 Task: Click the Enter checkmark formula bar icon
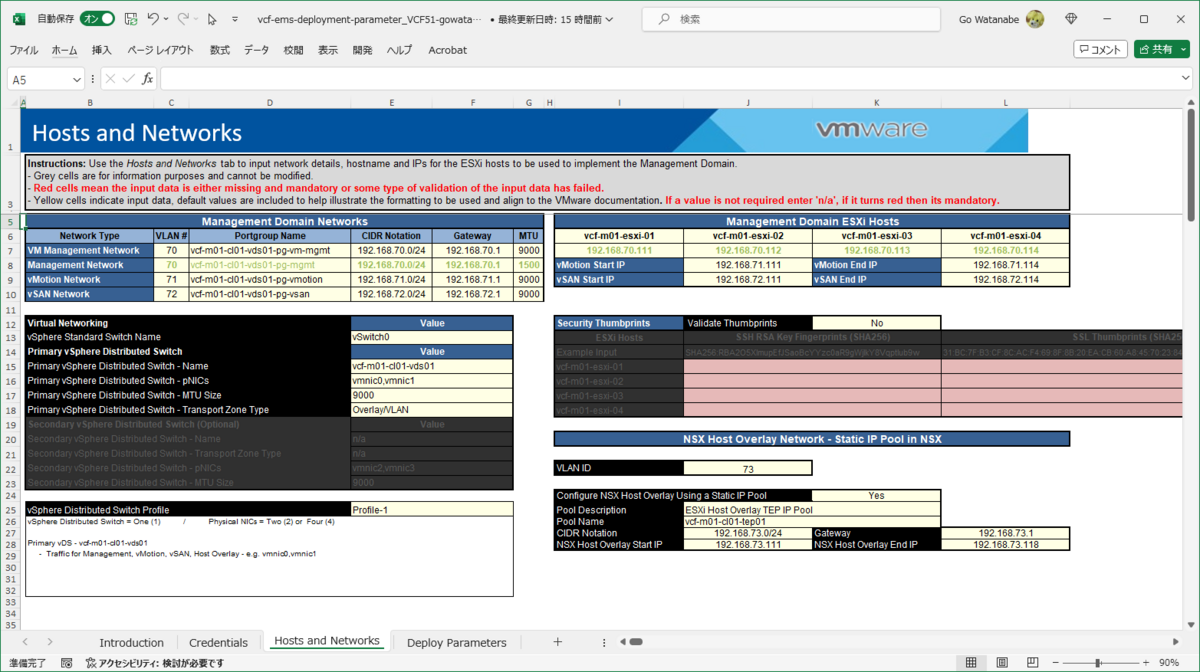click(x=129, y=79)
